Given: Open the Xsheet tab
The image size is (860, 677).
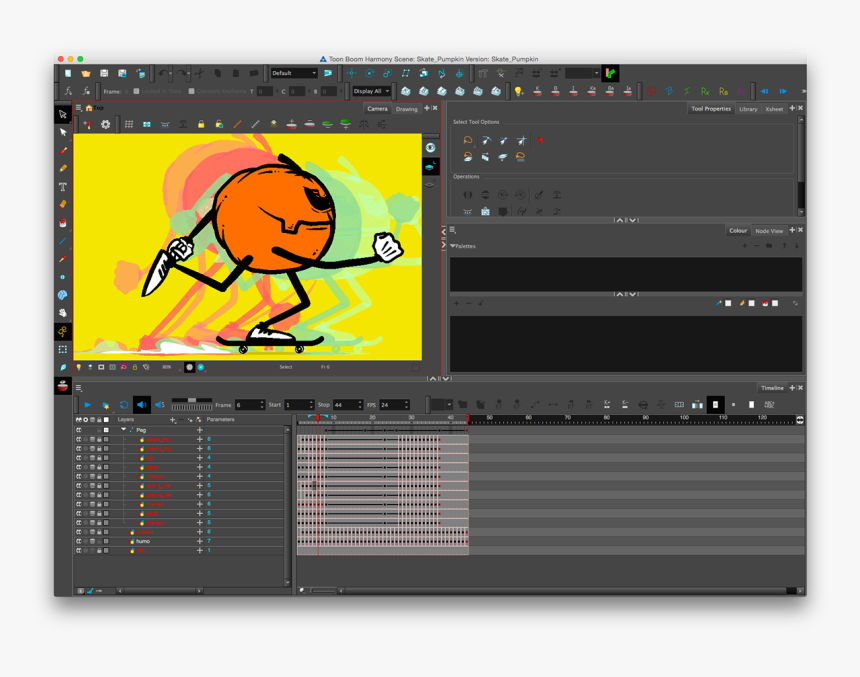Looking at the screenshot, I should tap(774, 109).
